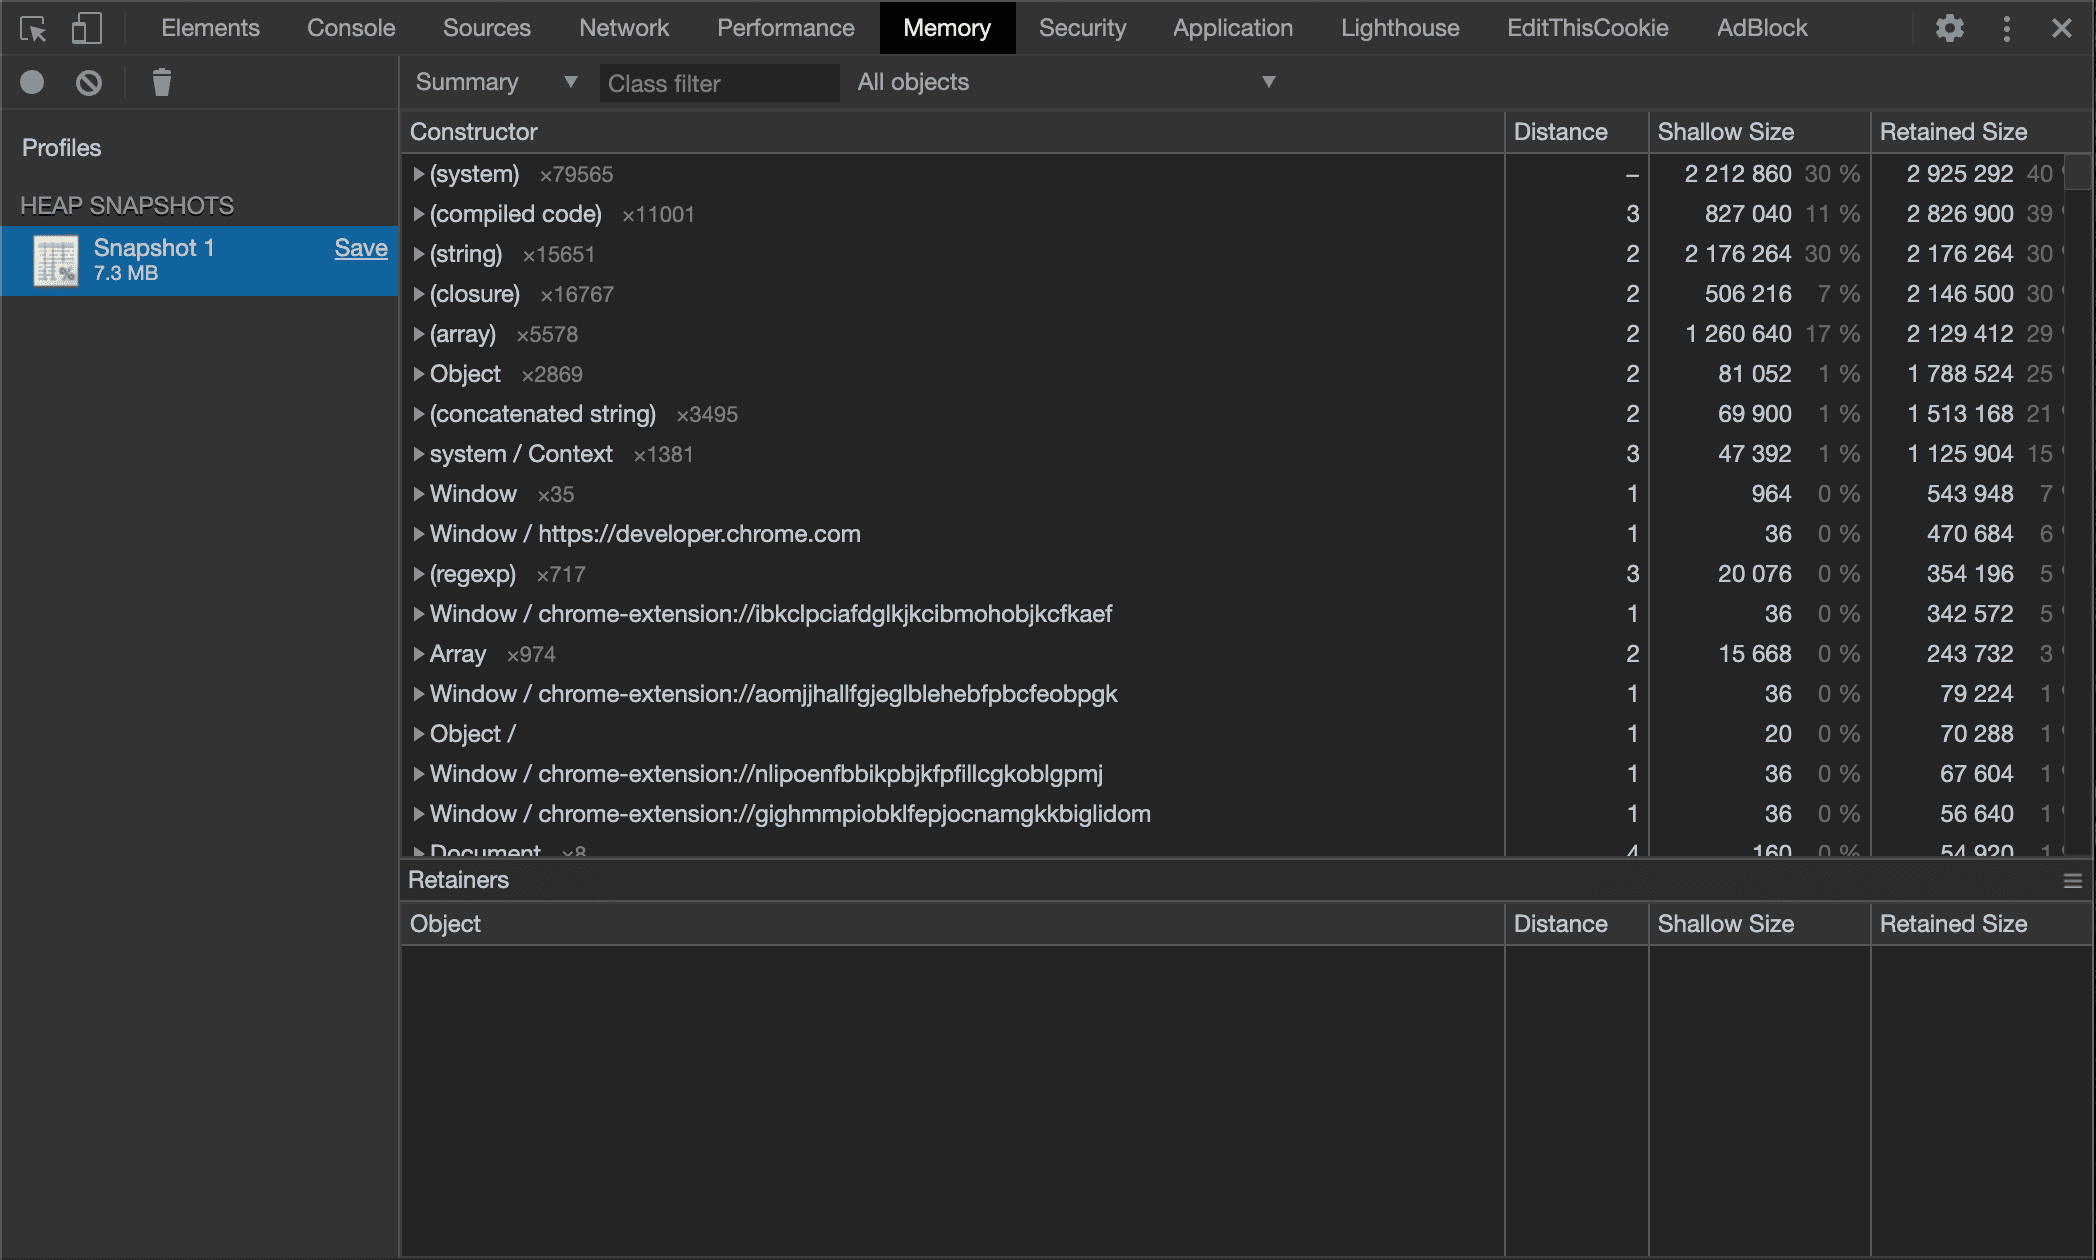Toggle the device toolbar icon

coord(87,28)
